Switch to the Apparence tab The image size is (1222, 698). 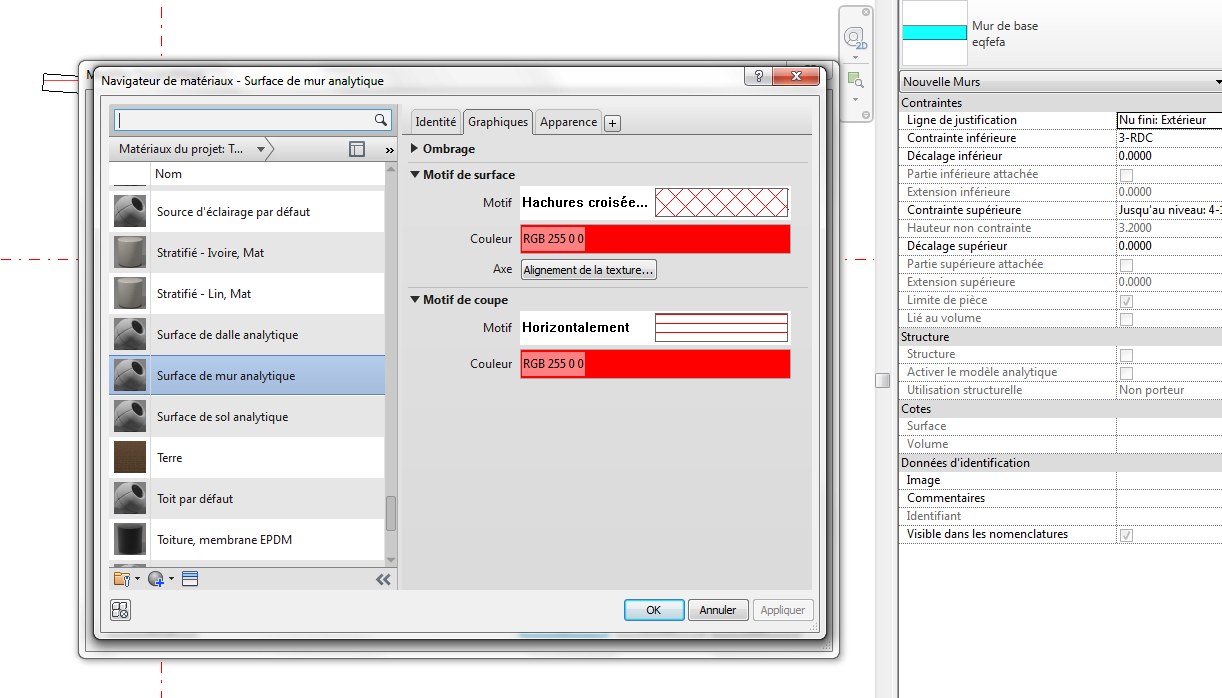568,122
